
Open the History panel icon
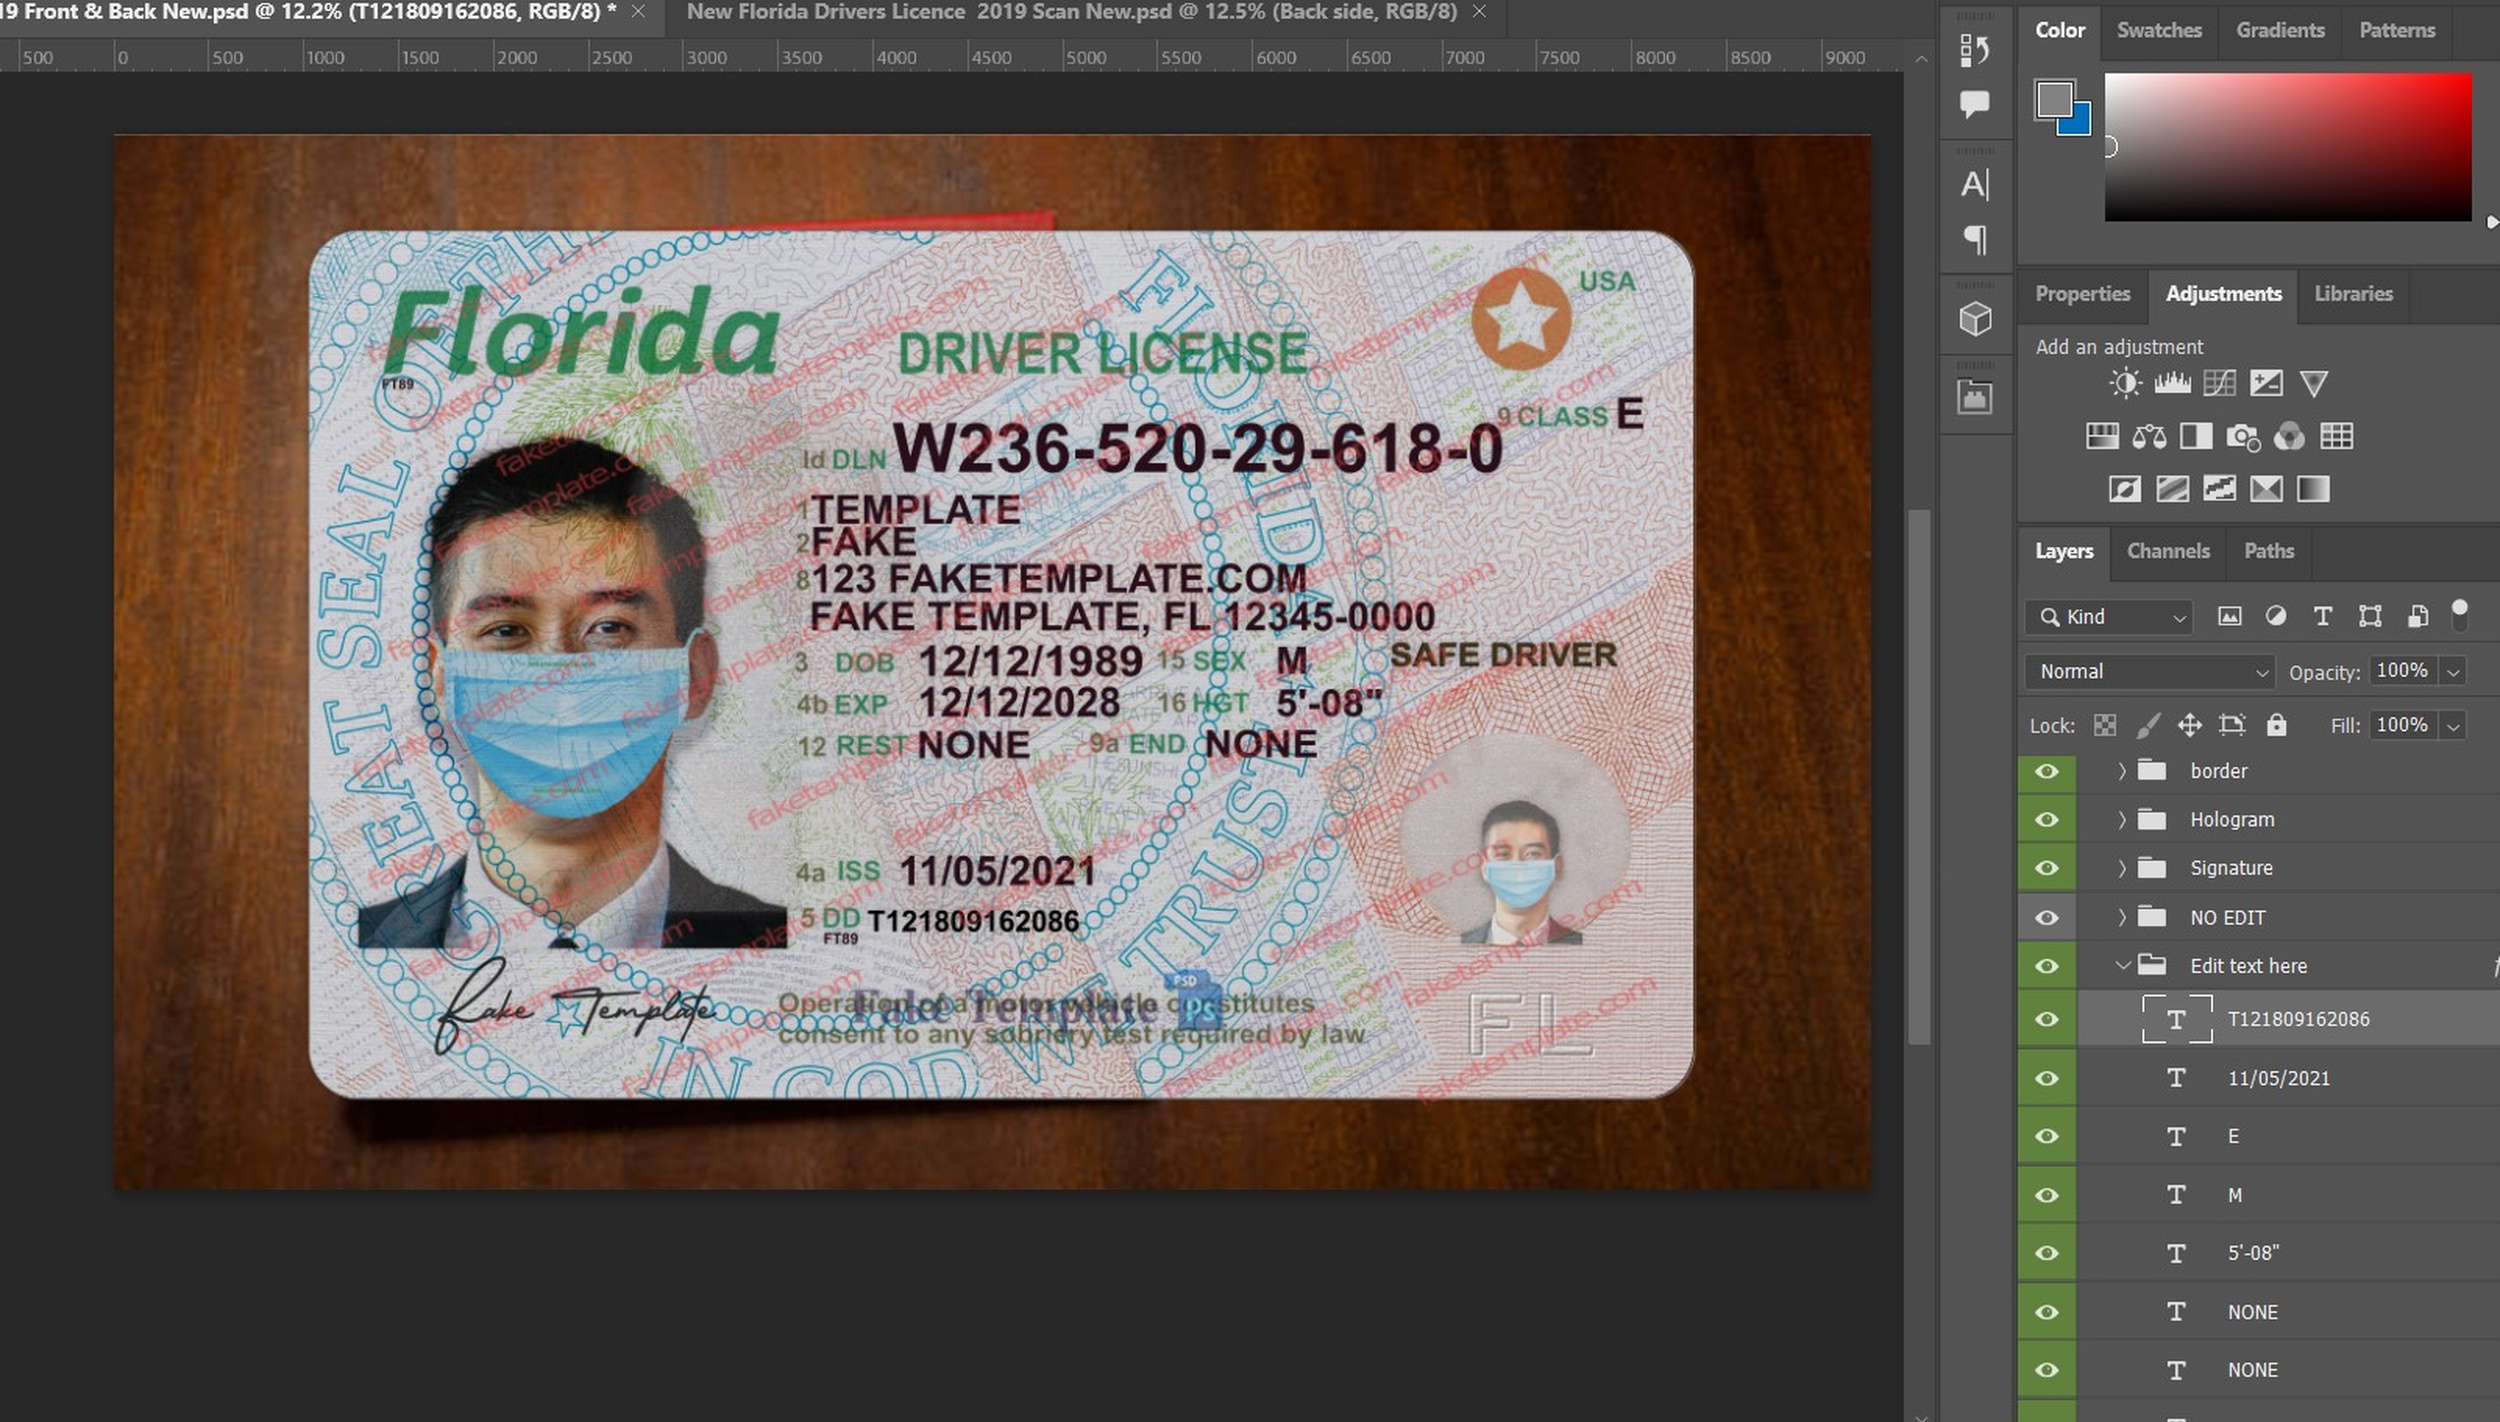(x=1974, y=50)
